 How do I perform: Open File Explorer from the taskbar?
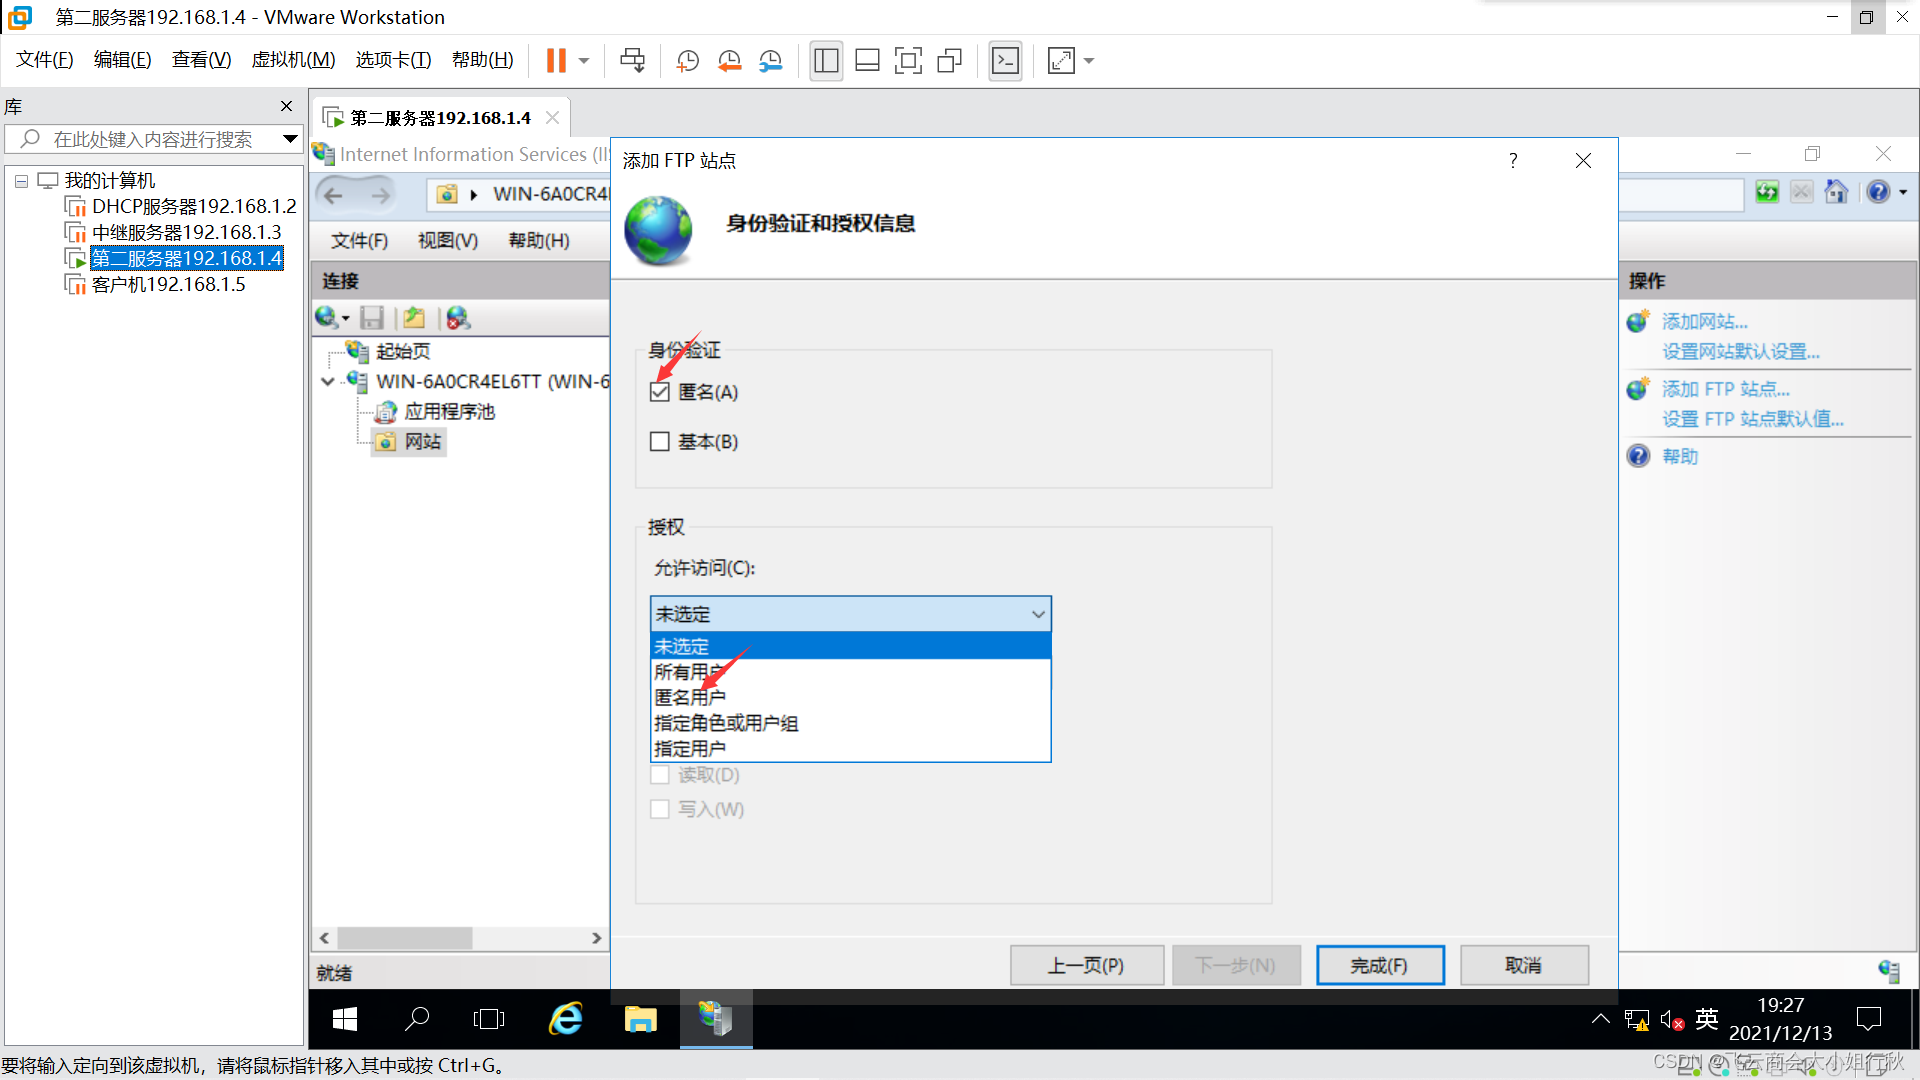pyautogui.click(x=640, y=1019)
